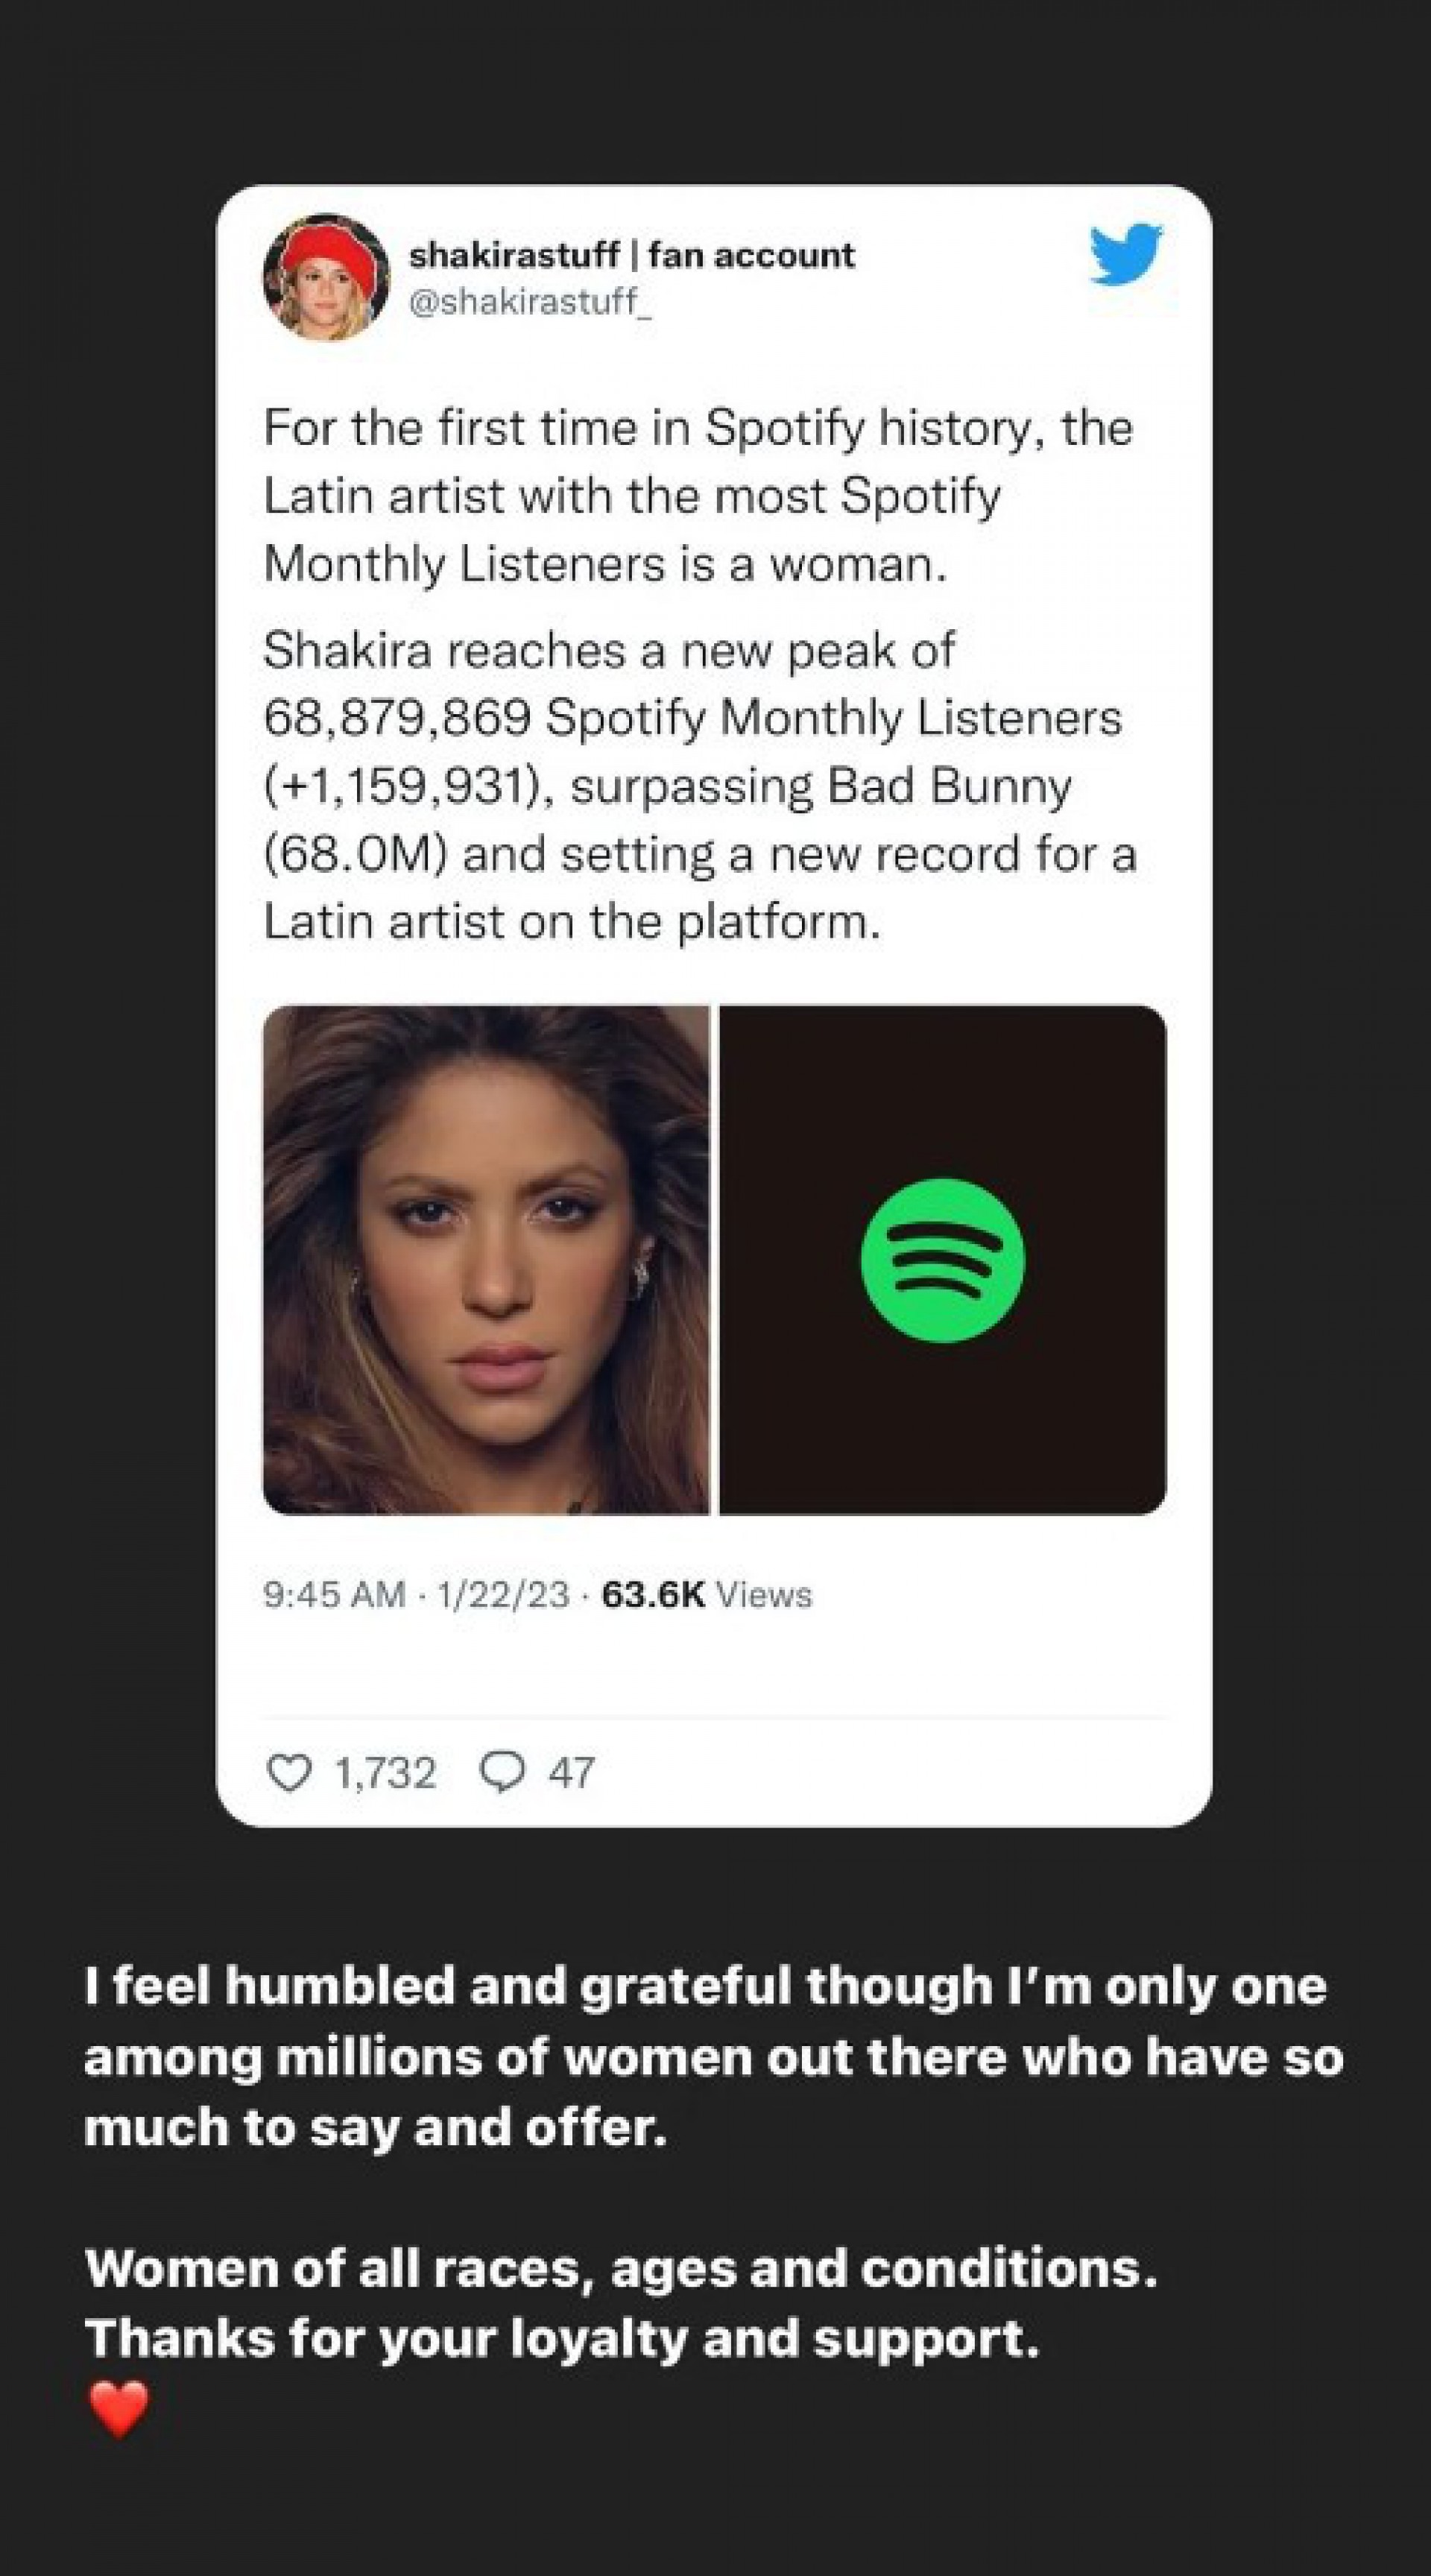Open the full tweet text
The height and width of the screenshot is (2576, 1431).
click(700, 670)
